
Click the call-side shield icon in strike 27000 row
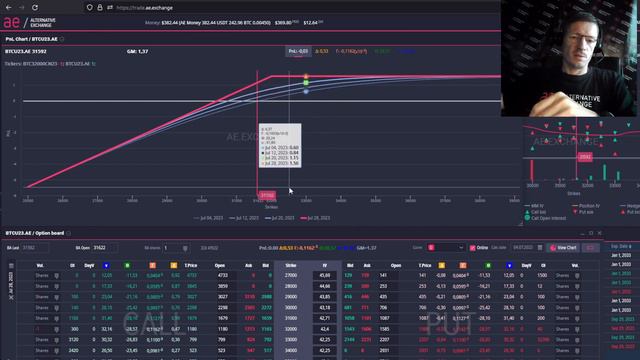coord(56,276)
